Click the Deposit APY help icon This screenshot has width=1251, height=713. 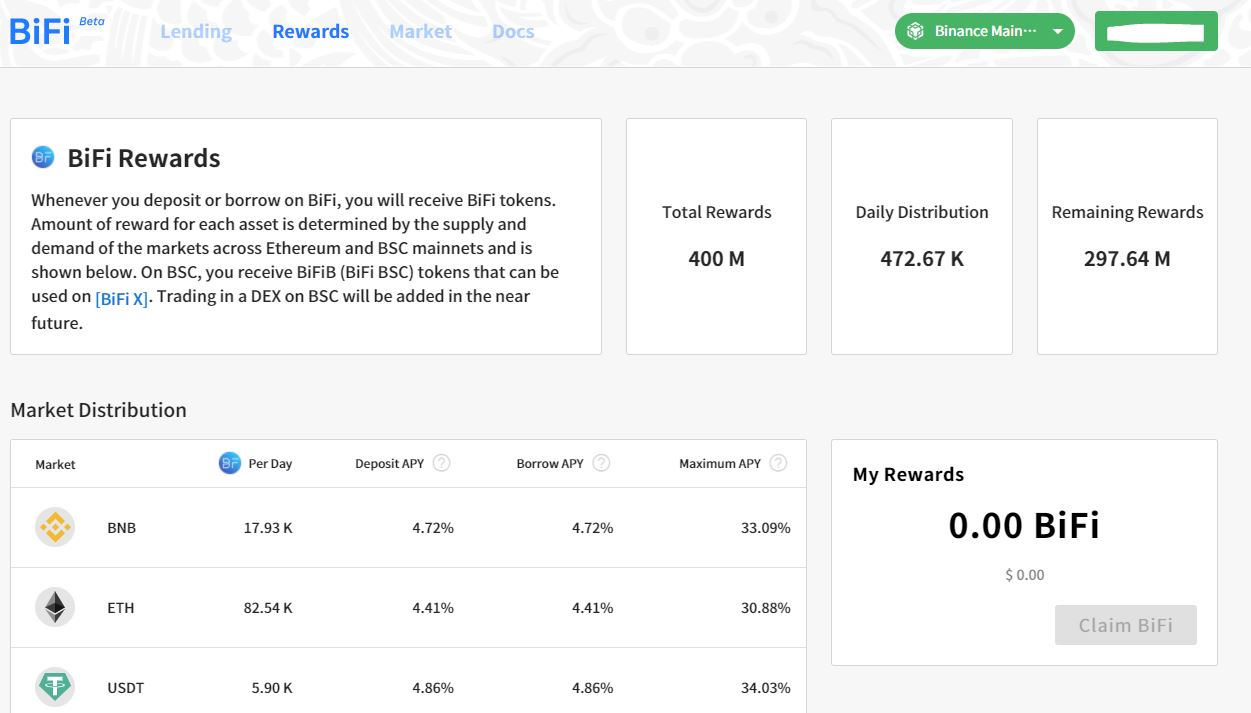pyautogui.click(x=441, y=463)
